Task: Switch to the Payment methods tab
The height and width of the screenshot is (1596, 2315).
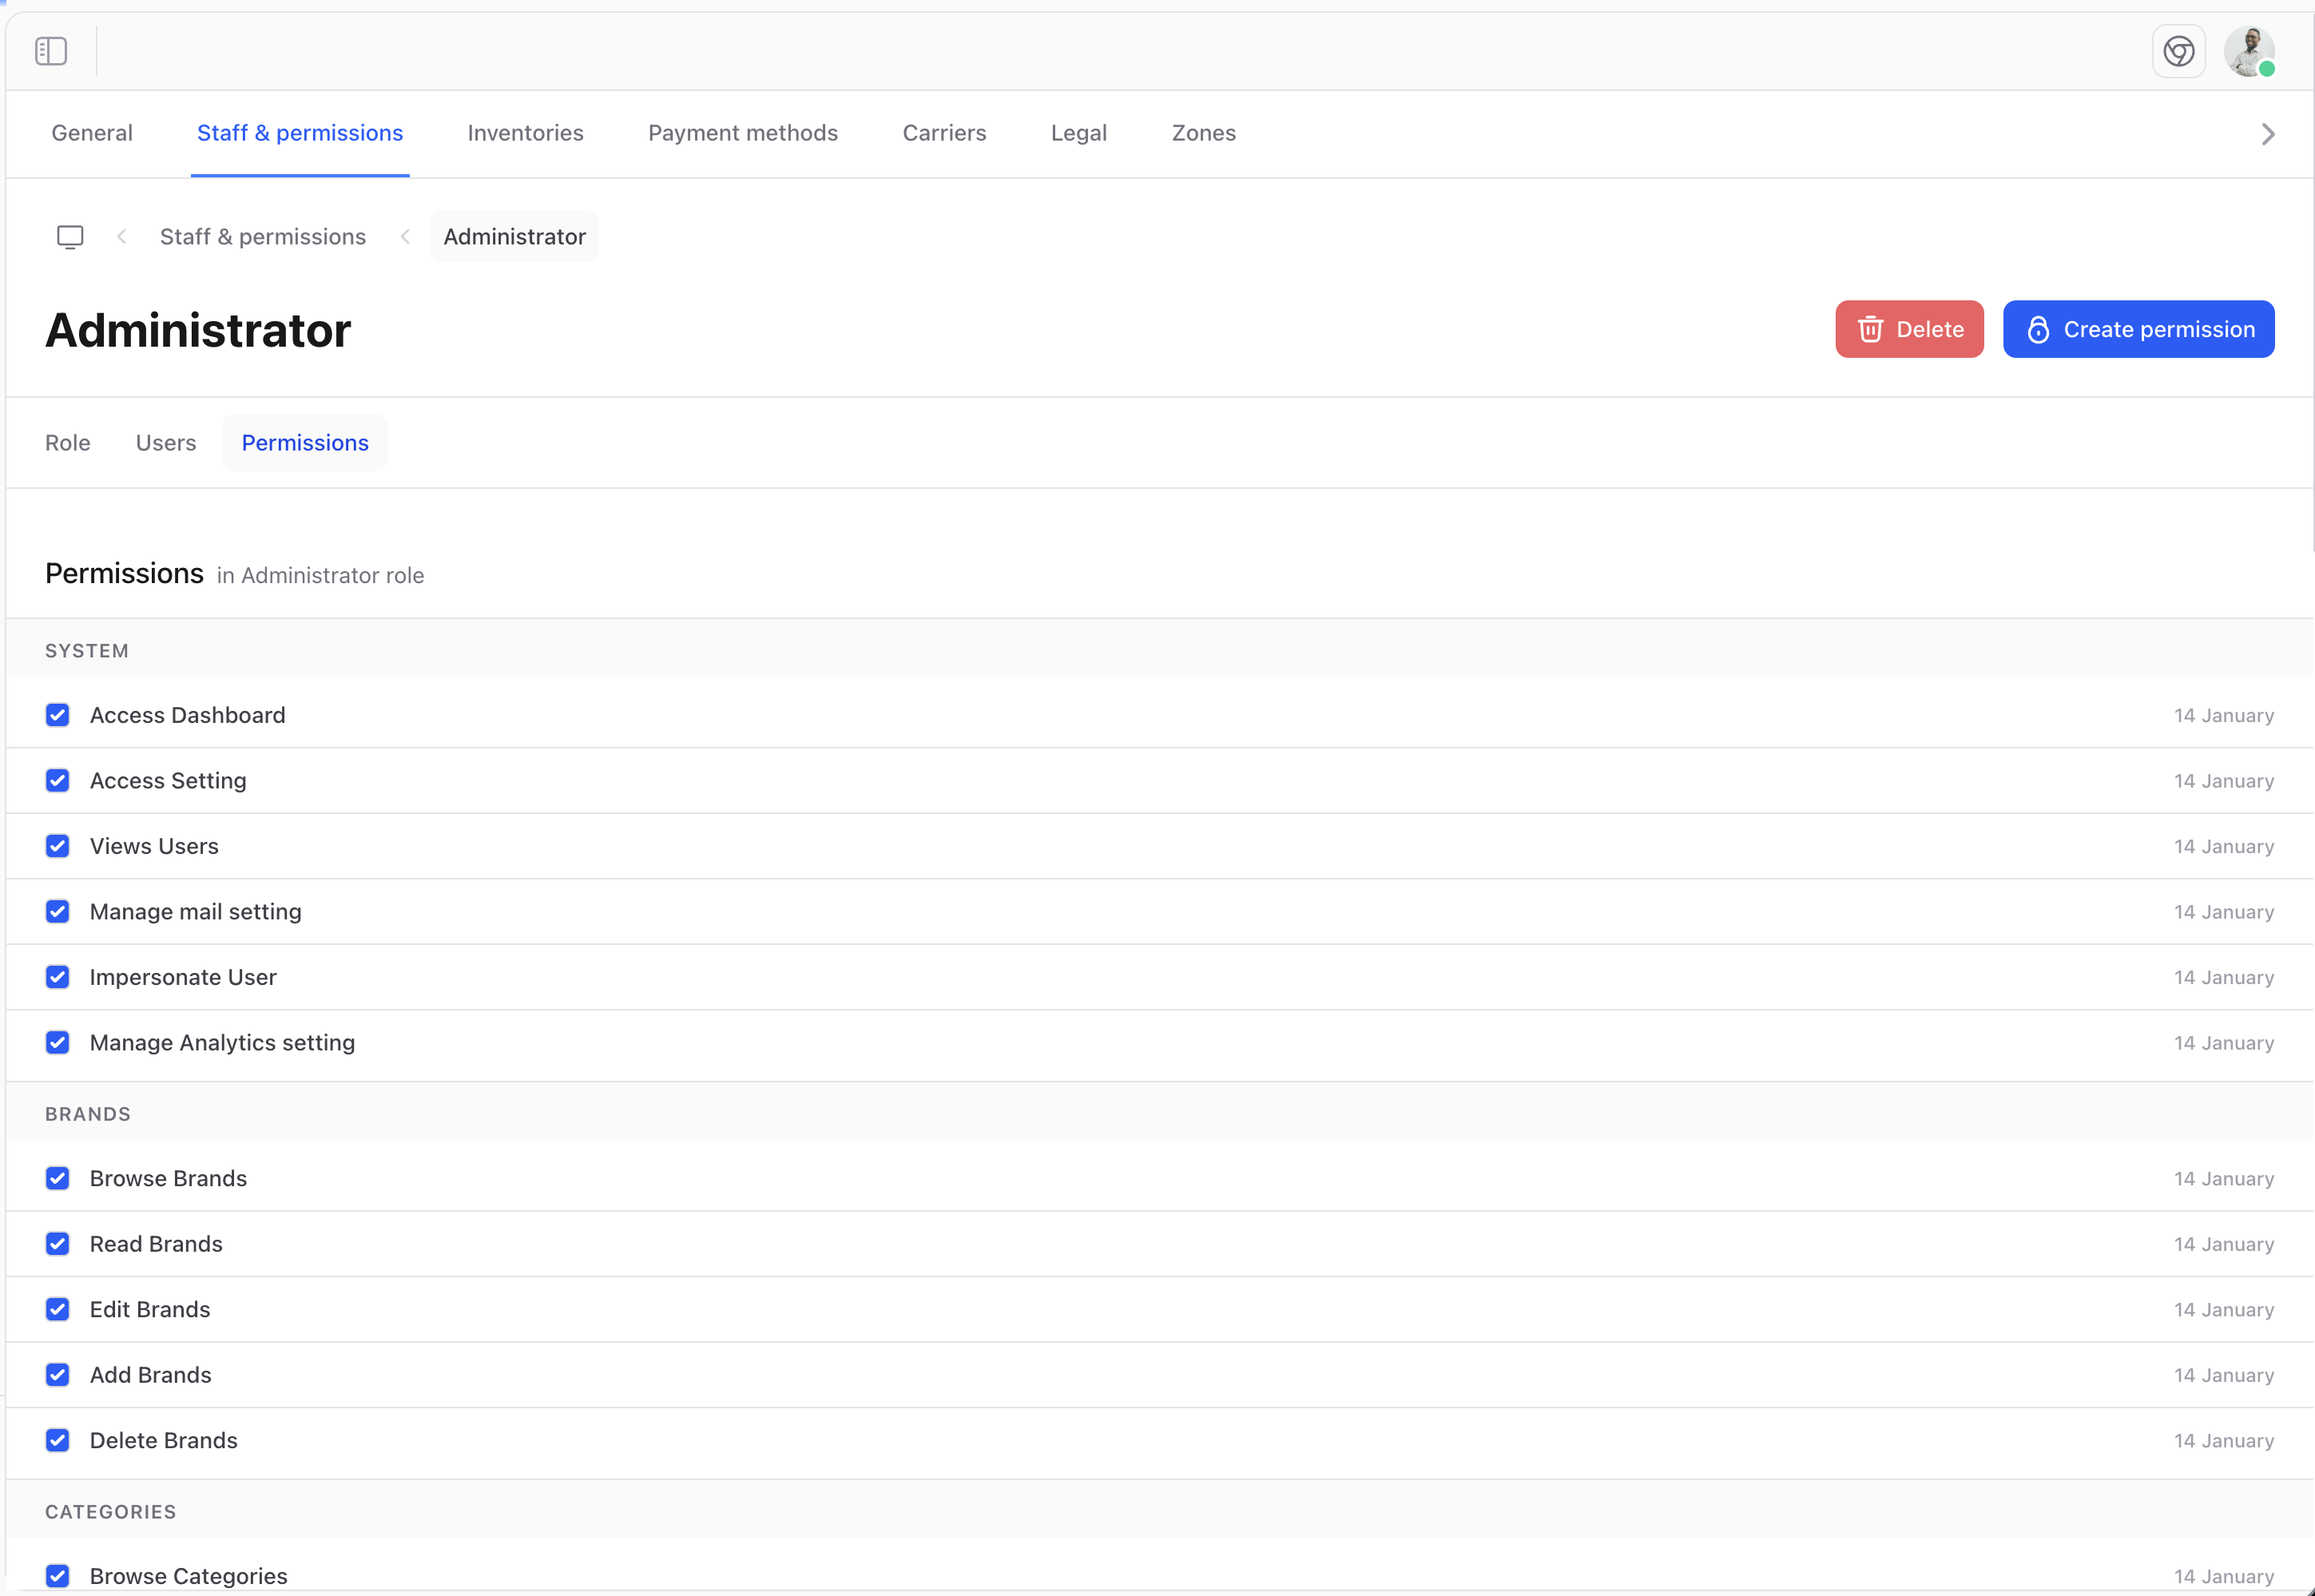Action: click(x=742, y=133)
